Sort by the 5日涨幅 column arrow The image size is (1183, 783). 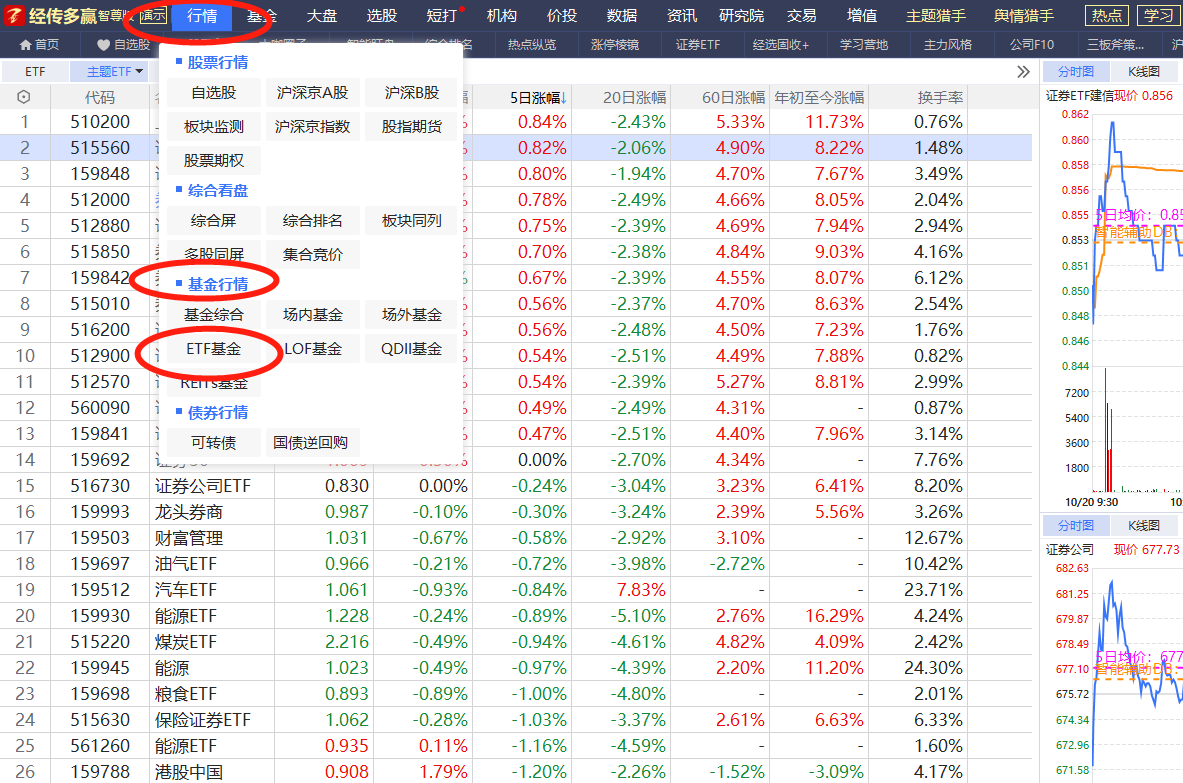pos(563,98)
